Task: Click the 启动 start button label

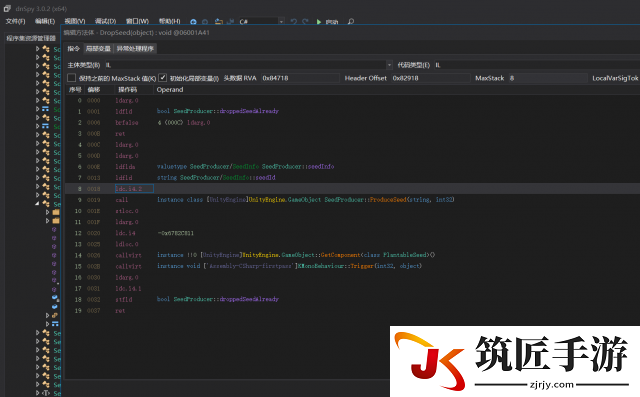Action: [332, 22]
